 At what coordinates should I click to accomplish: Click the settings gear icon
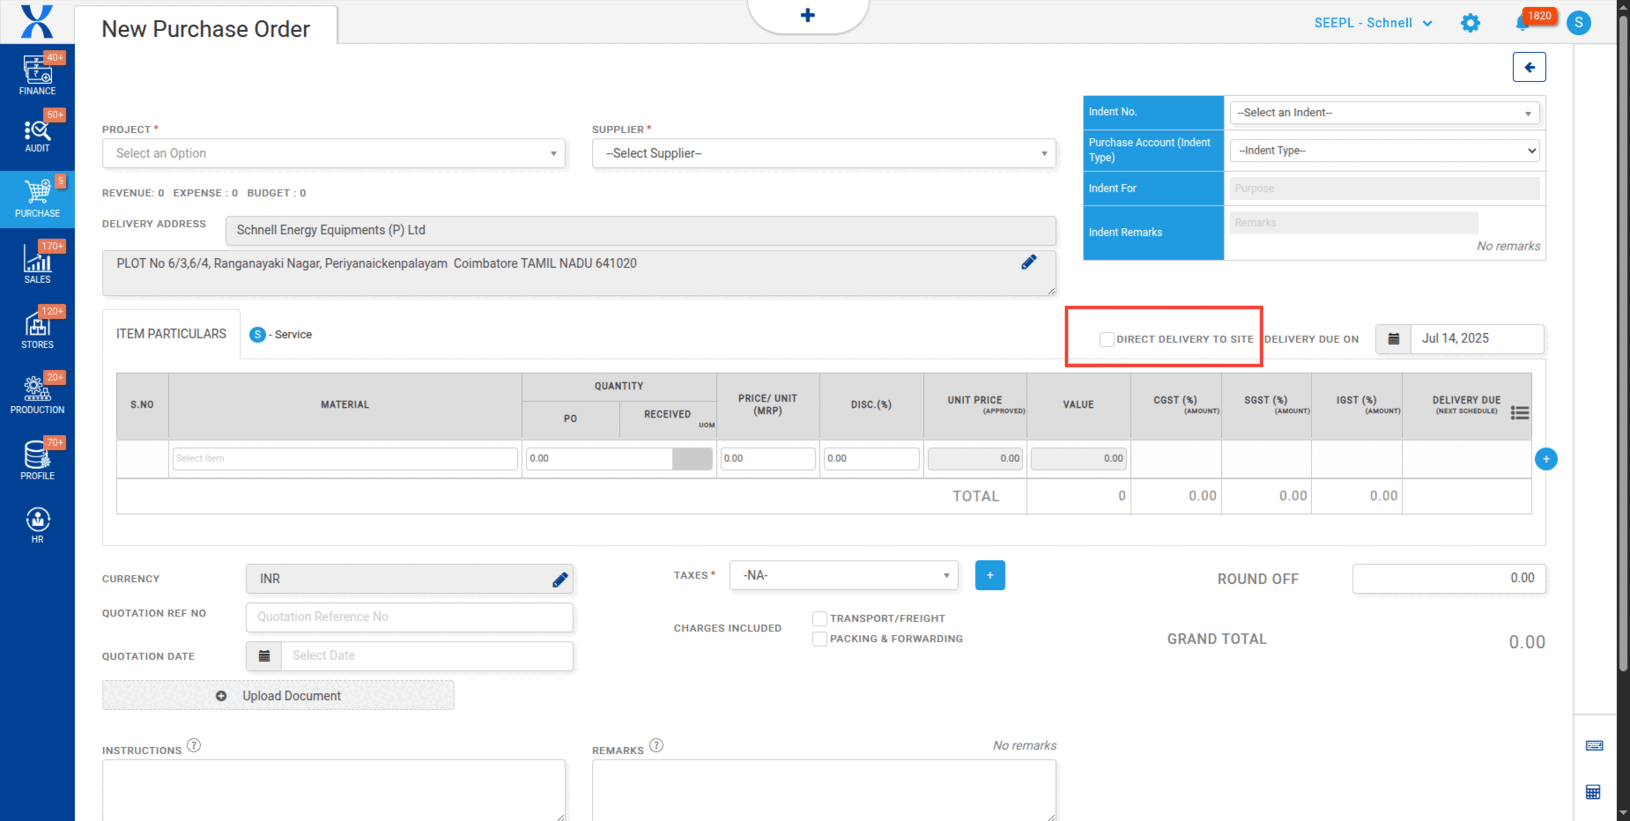1469,23
